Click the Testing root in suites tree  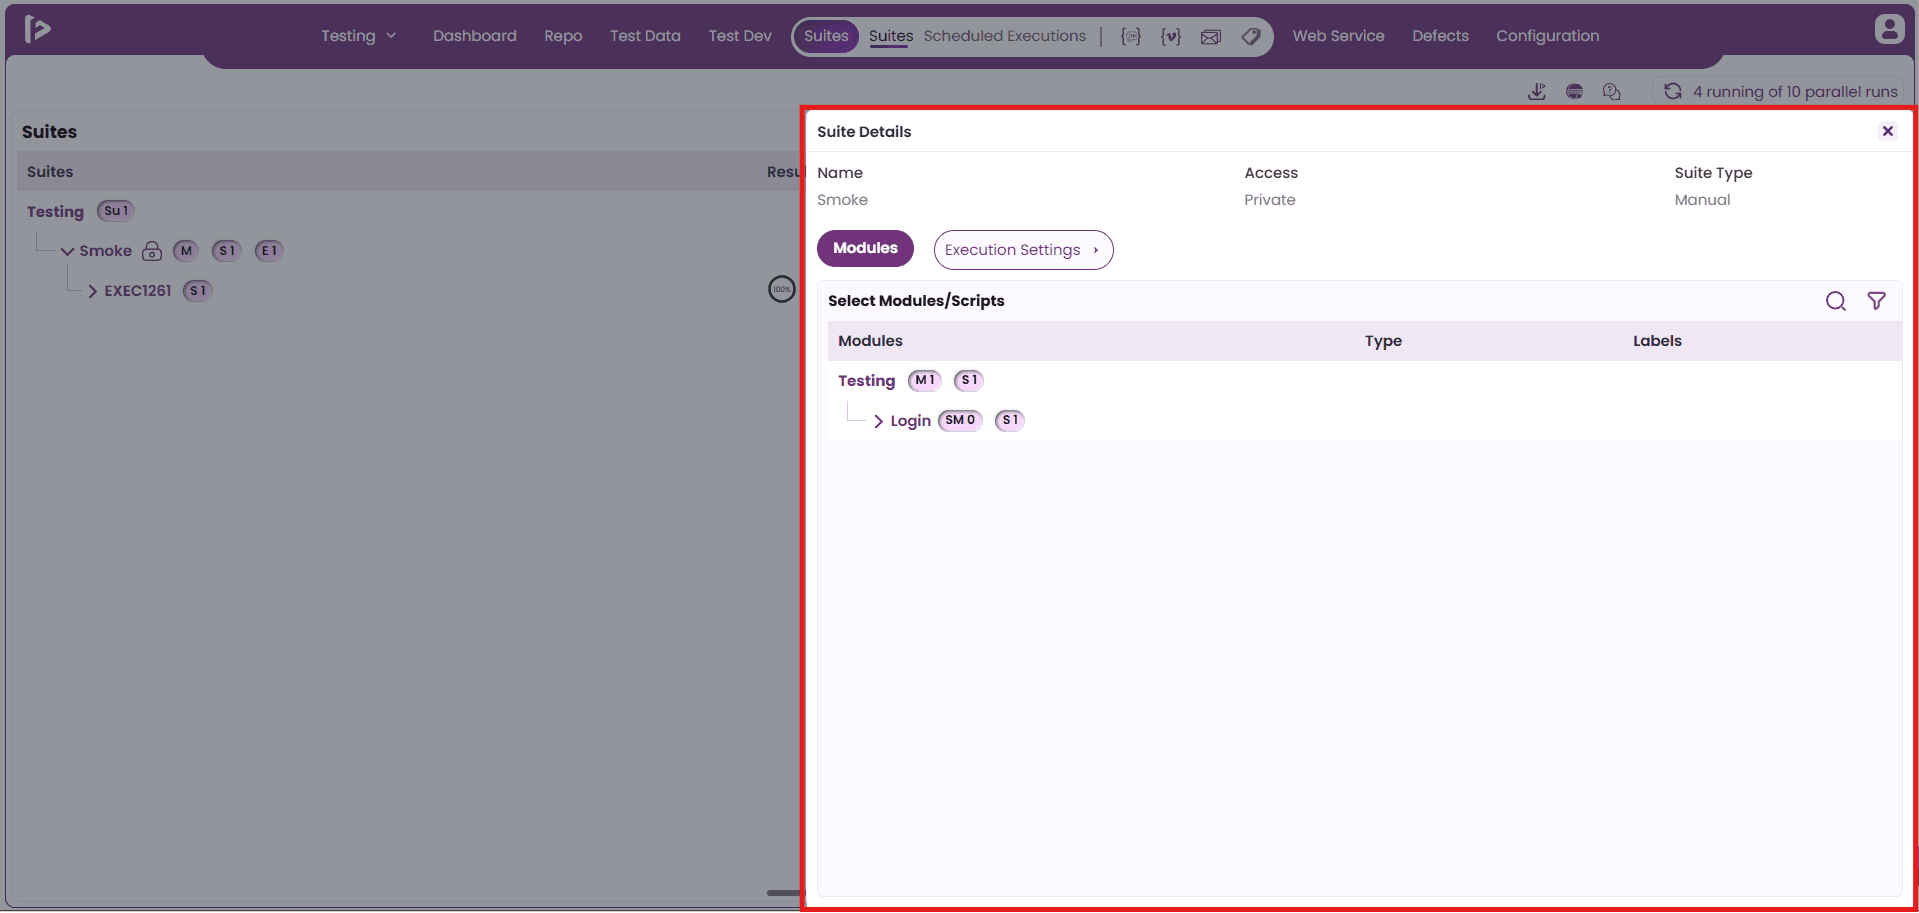pos(55,212)
